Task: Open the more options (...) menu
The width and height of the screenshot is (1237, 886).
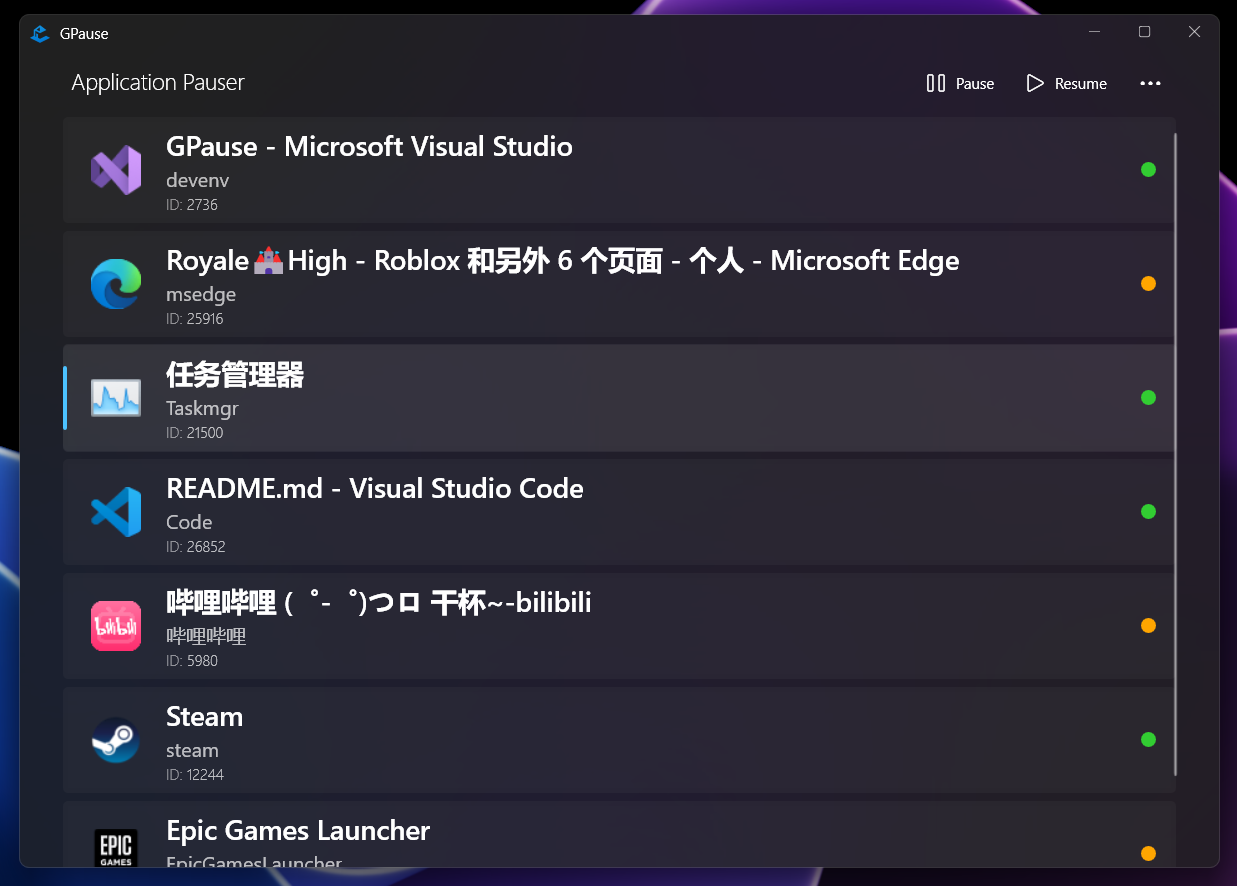Action: (x=1150, y=84)
